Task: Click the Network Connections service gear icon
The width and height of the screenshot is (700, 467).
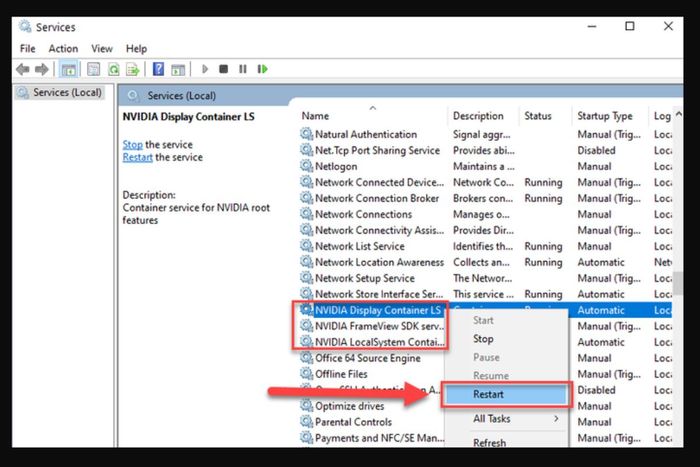Action: pyautogui.click(x=306, y=213)
